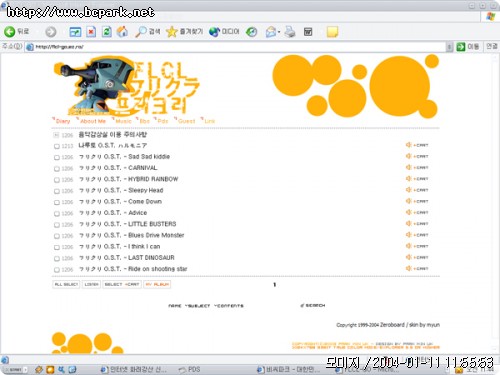Click the speaker icon for Come Down
Viewport: 500px width, 375px height.
click(x=408, y=201)
